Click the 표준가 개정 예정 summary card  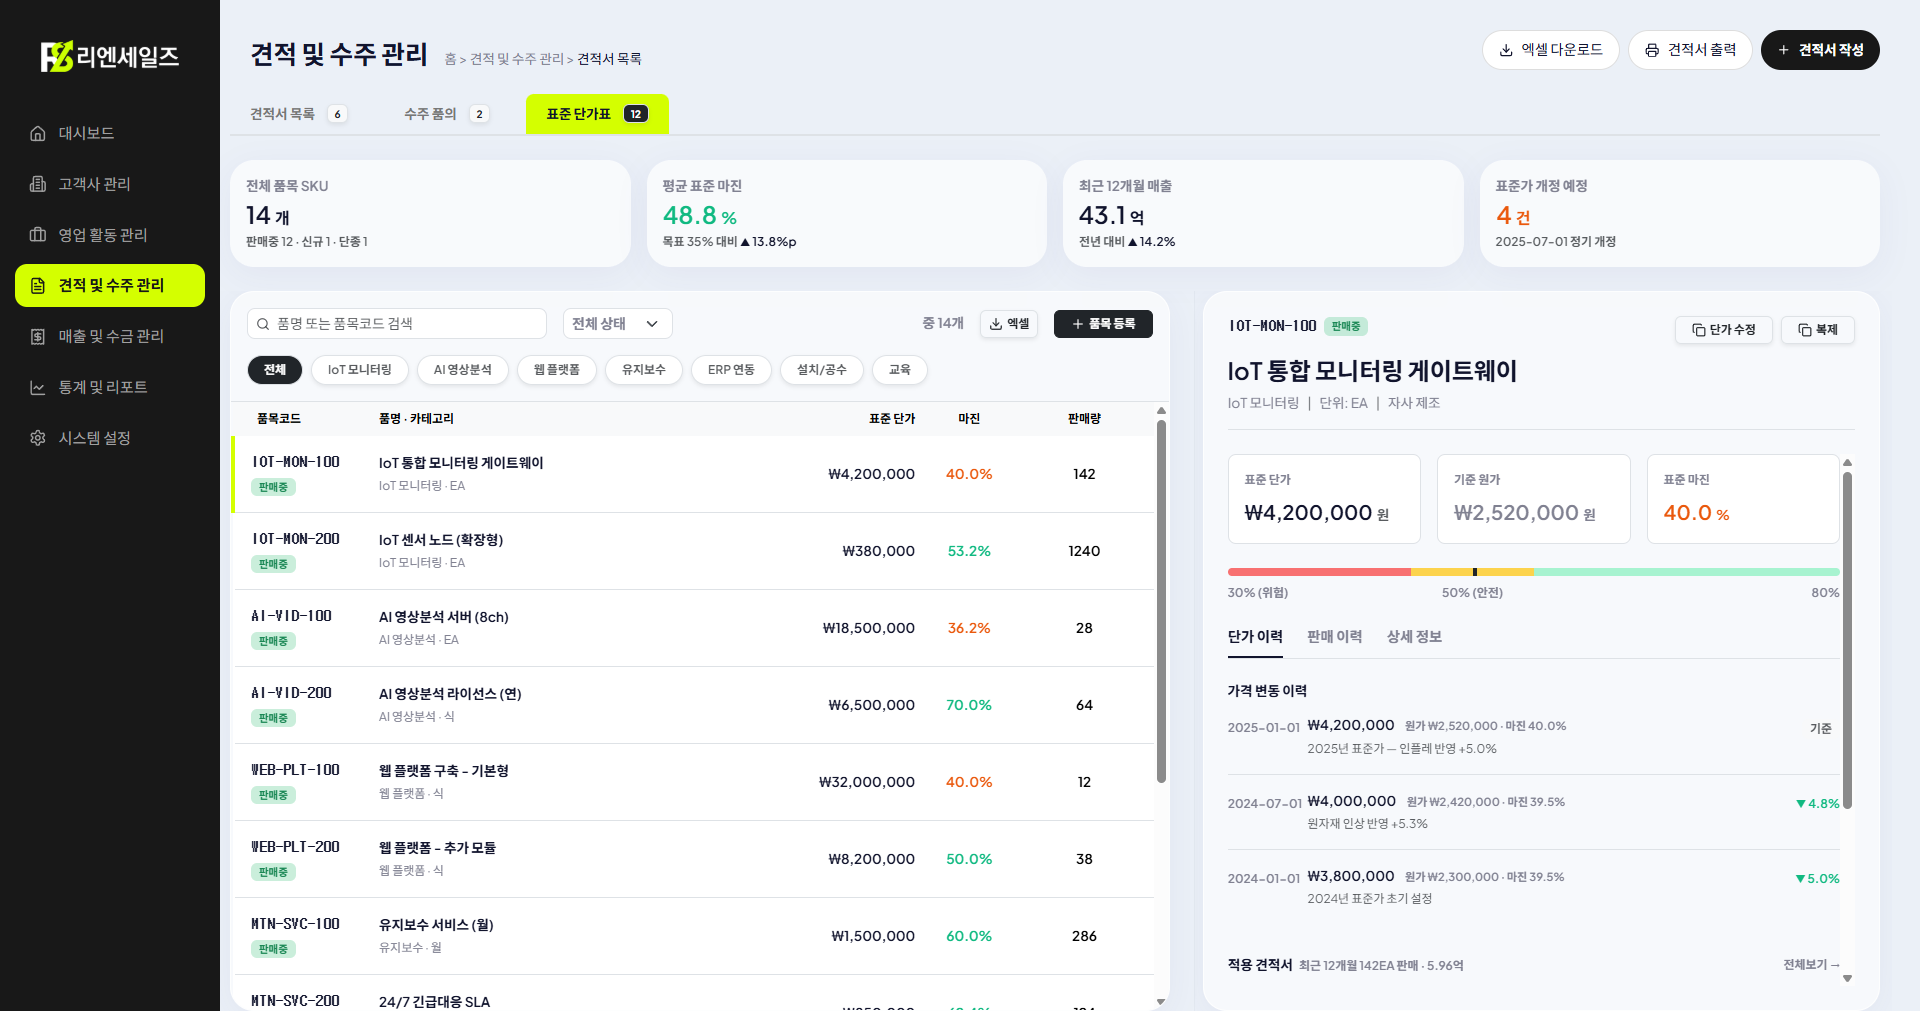point(1679,213)
